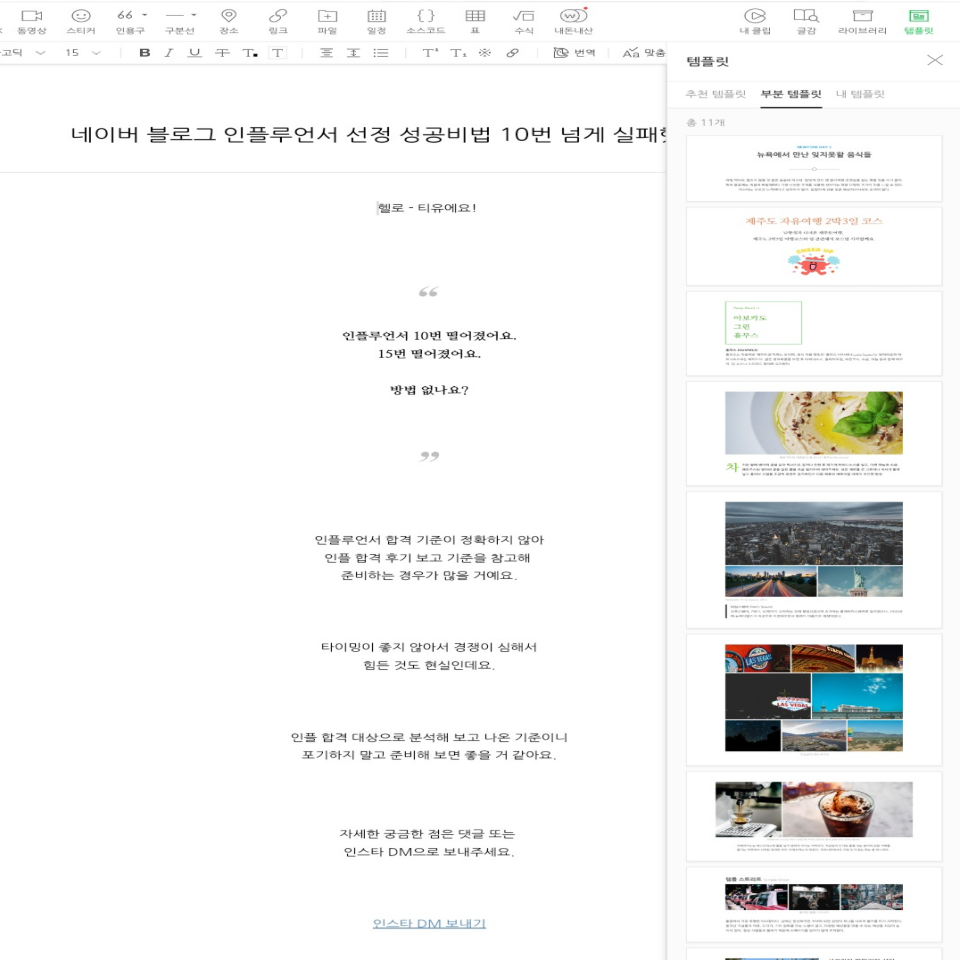
Task: Choose the 아보카도 그린 퓨레 template
Action: [x=814, y=334]
